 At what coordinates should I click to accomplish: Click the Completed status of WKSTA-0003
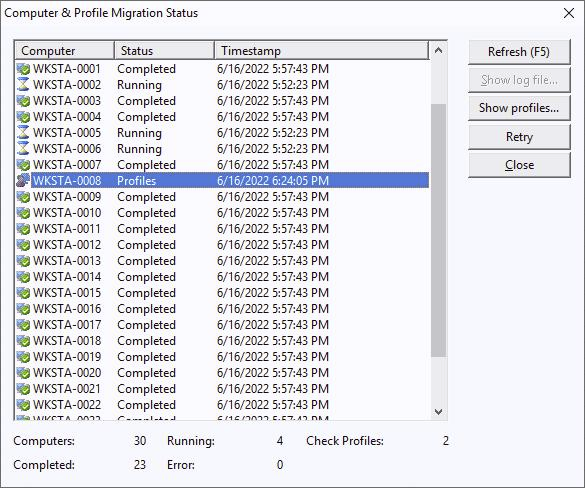point(146,101)
